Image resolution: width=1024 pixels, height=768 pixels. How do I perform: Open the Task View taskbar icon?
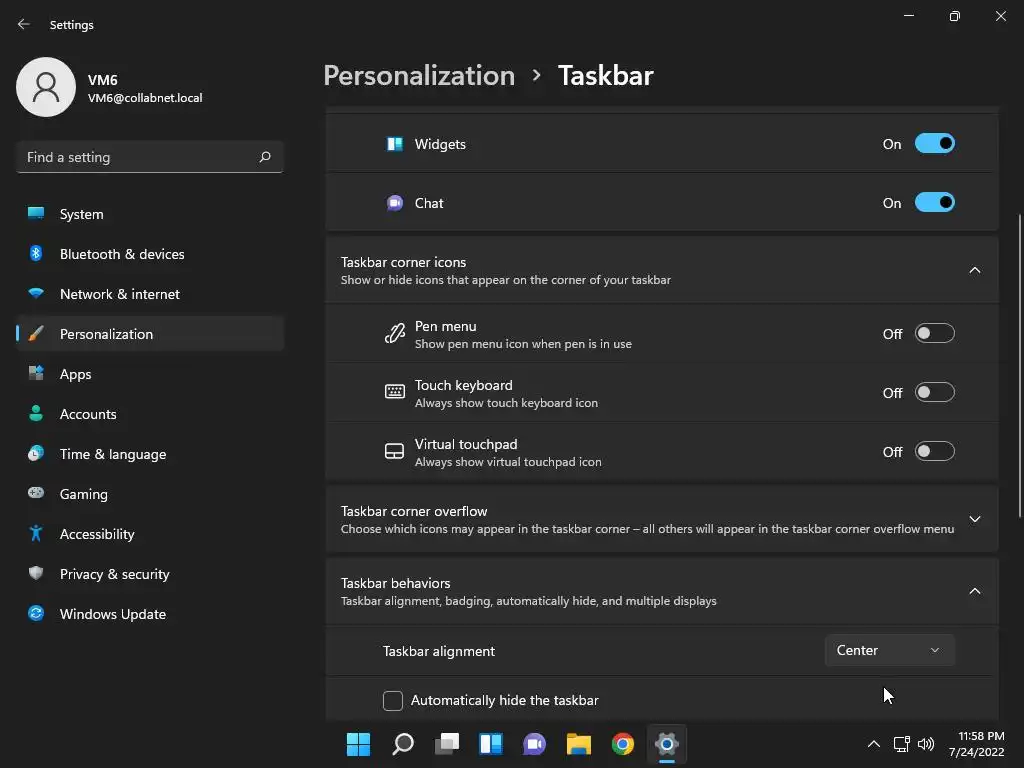tap(447, 744)
